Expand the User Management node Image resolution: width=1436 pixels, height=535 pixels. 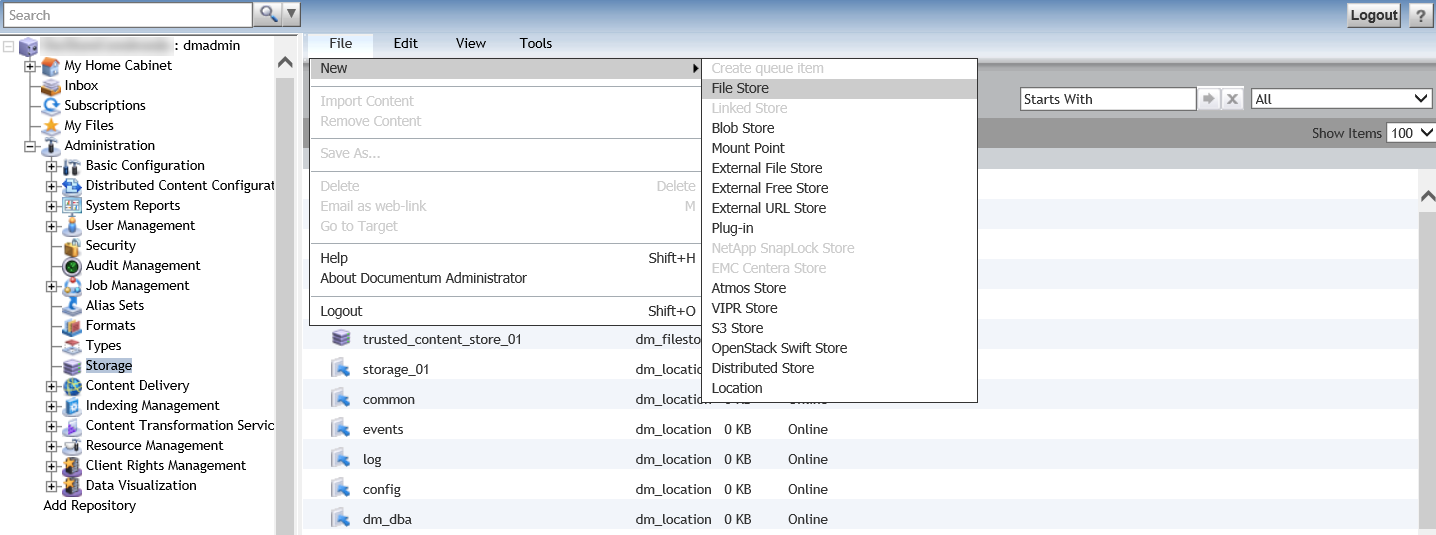coord(52,226)
